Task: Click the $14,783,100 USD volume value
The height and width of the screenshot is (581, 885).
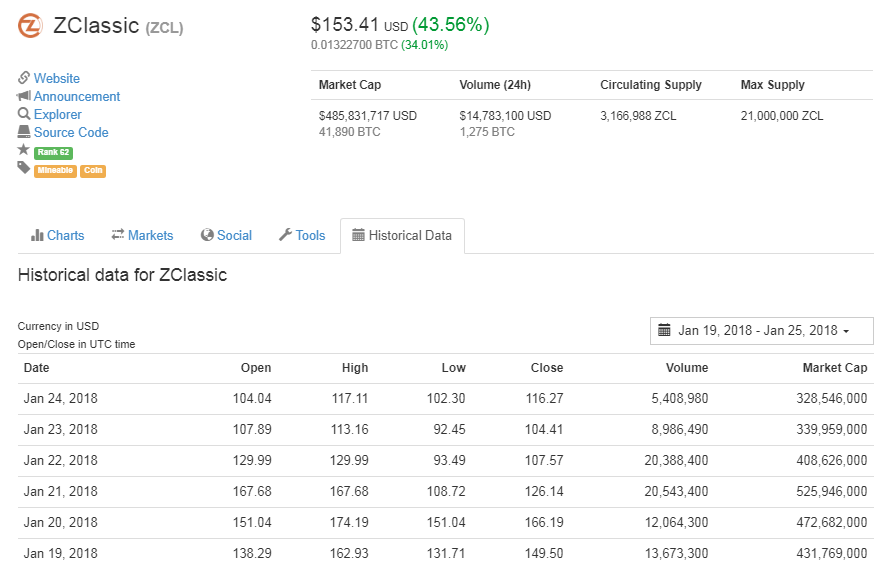Action: [505, 116]
